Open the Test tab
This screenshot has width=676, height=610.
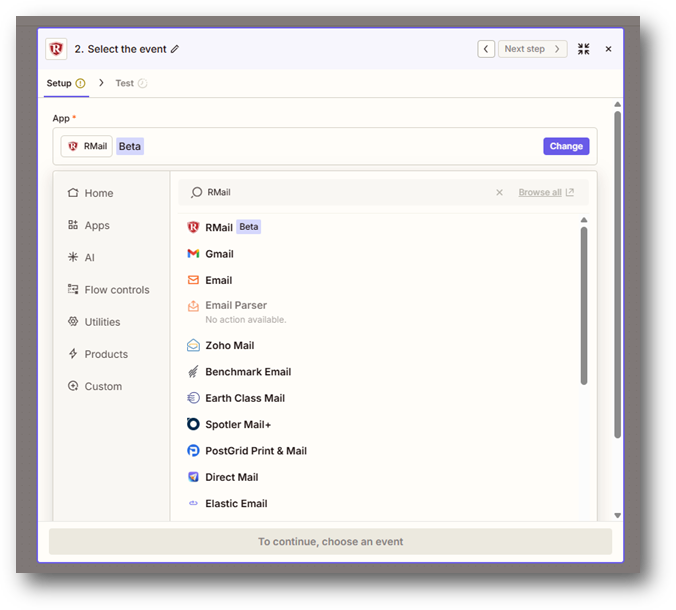125,83
